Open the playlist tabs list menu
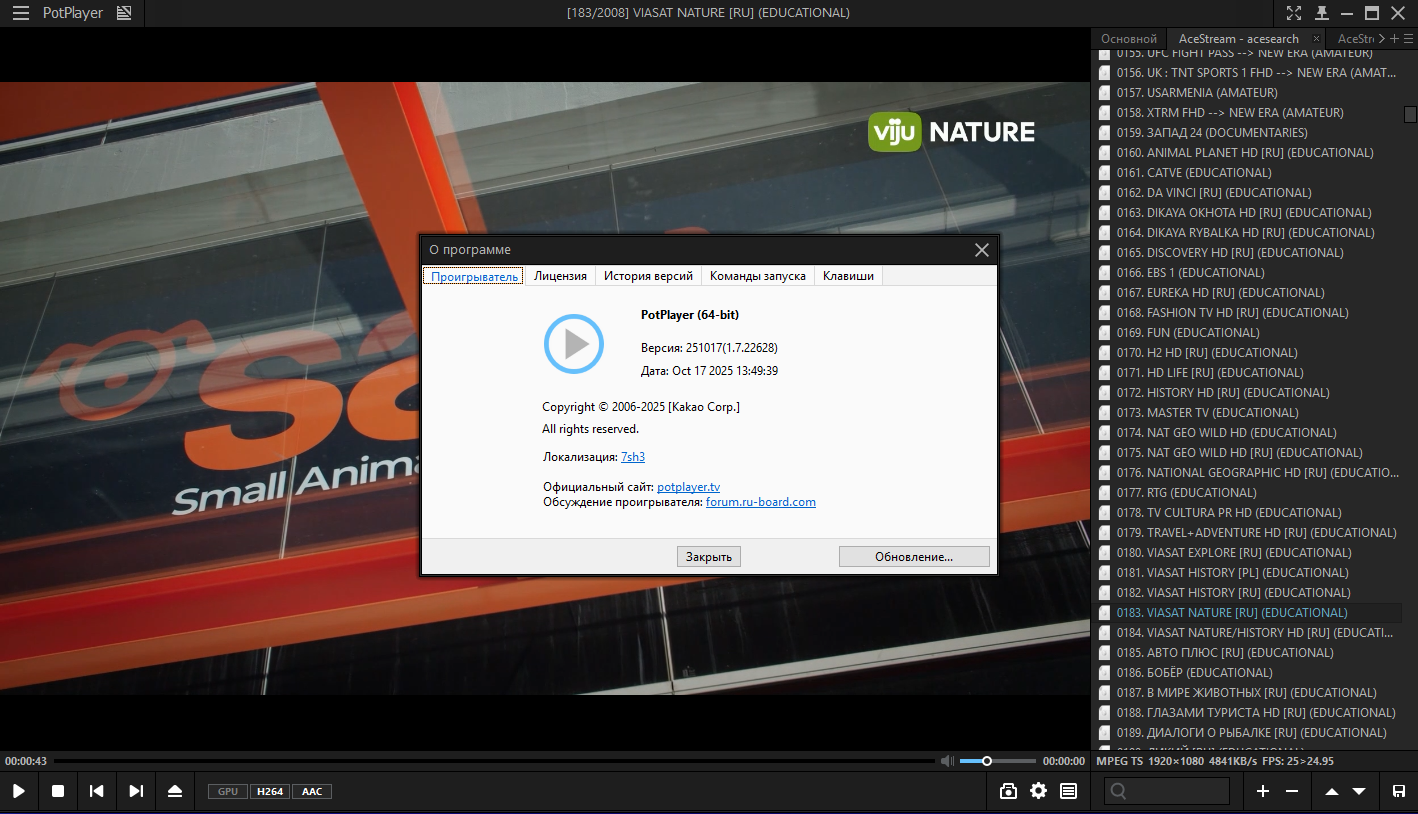The width and height of the screenshot is (1418, 814). coord(1407,39)
